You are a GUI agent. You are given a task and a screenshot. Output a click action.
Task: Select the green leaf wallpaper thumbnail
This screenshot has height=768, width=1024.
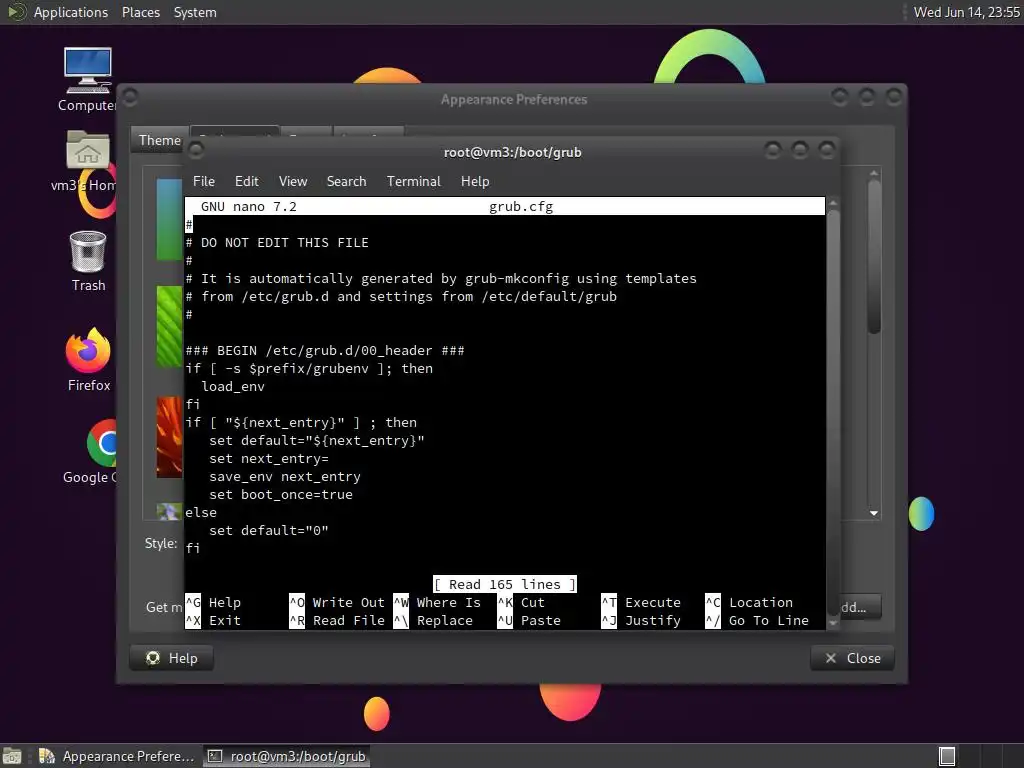click(170, 327)
